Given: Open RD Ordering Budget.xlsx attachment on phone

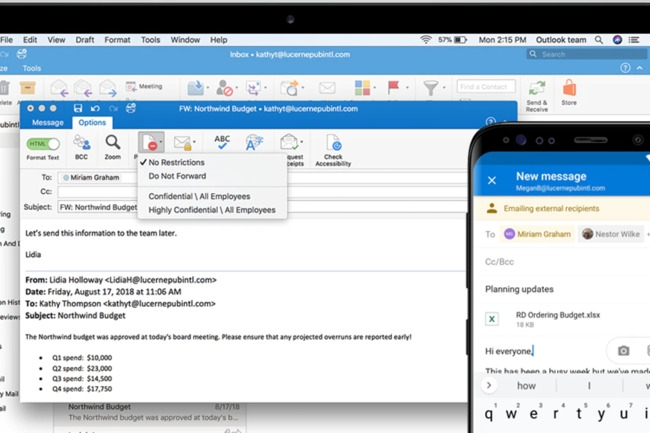Looking at the screenshot, I should point(543,319).
